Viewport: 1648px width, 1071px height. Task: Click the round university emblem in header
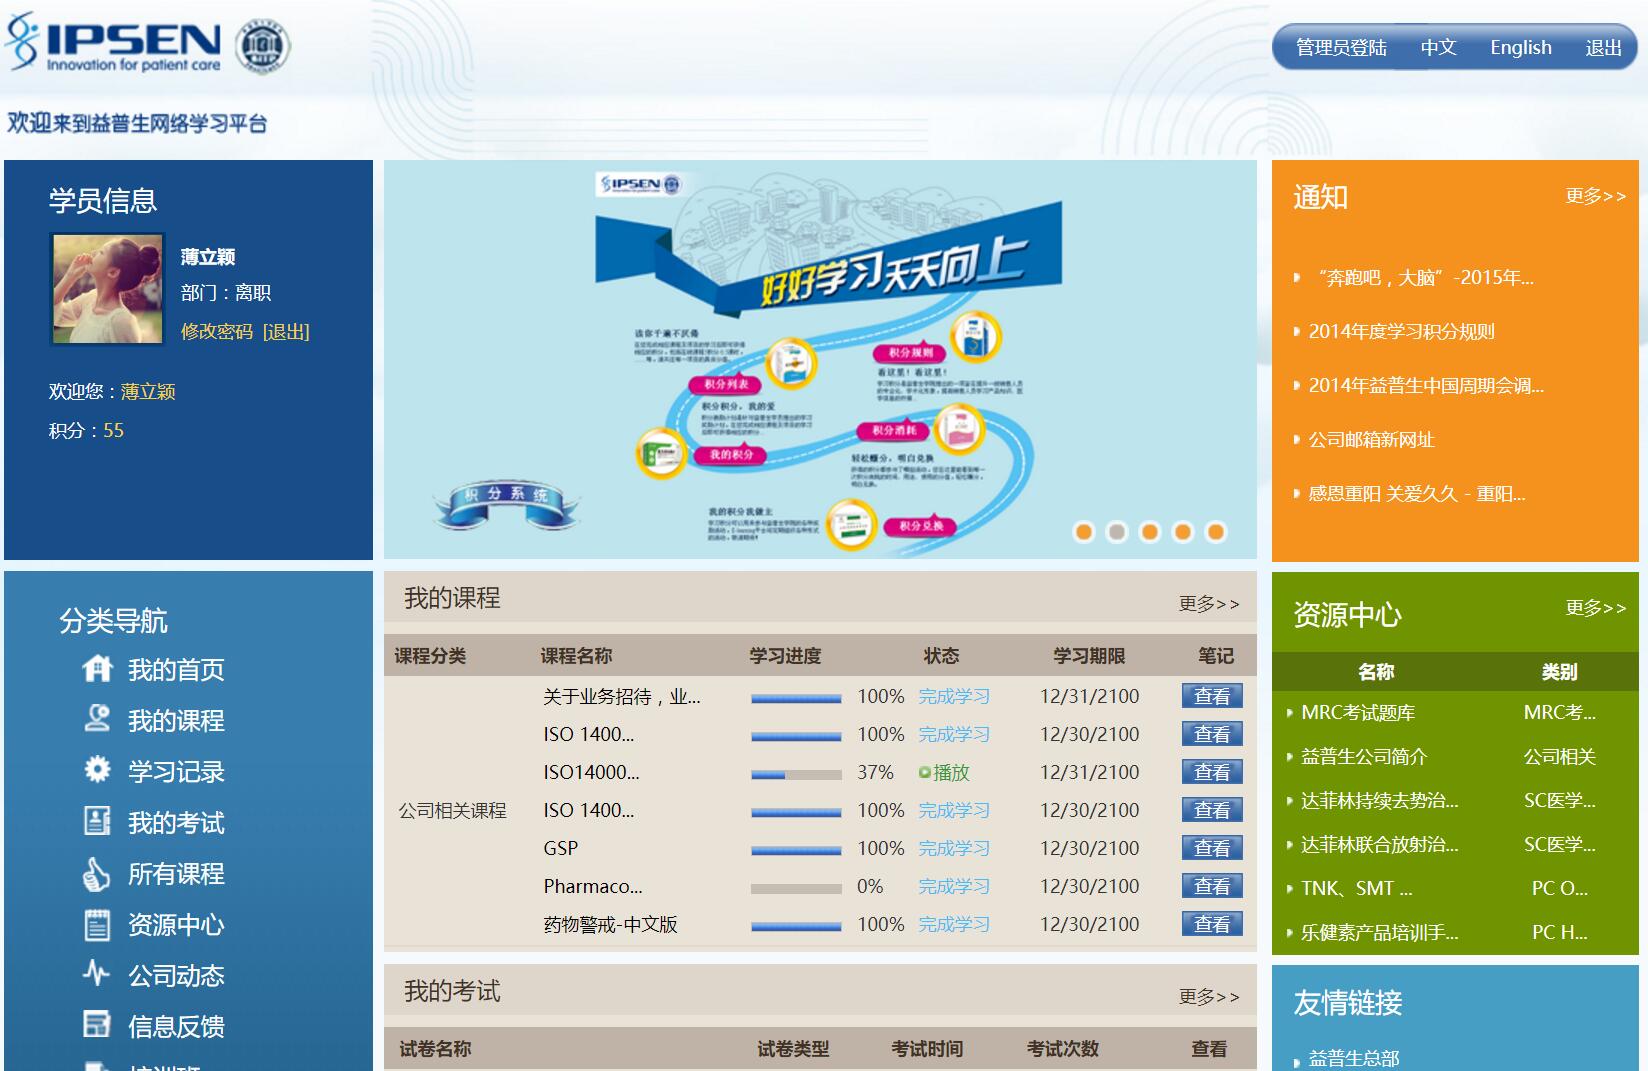(262, 46)
